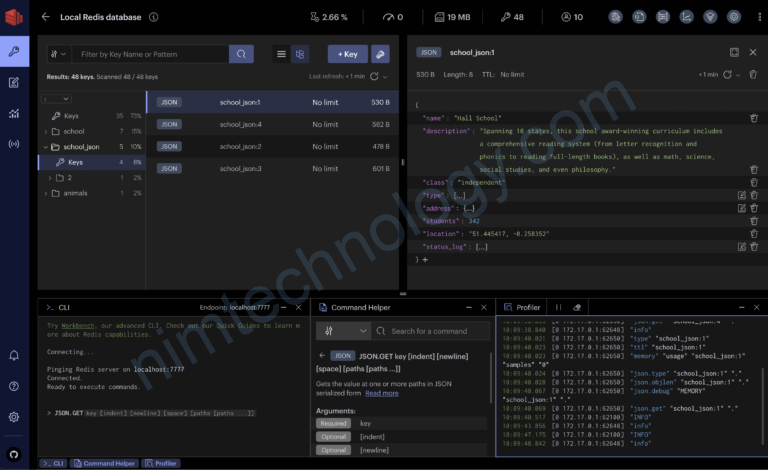The image size is (768, 470).
Task: Open the tree delimiter dropdown
Action: (56, 99)
